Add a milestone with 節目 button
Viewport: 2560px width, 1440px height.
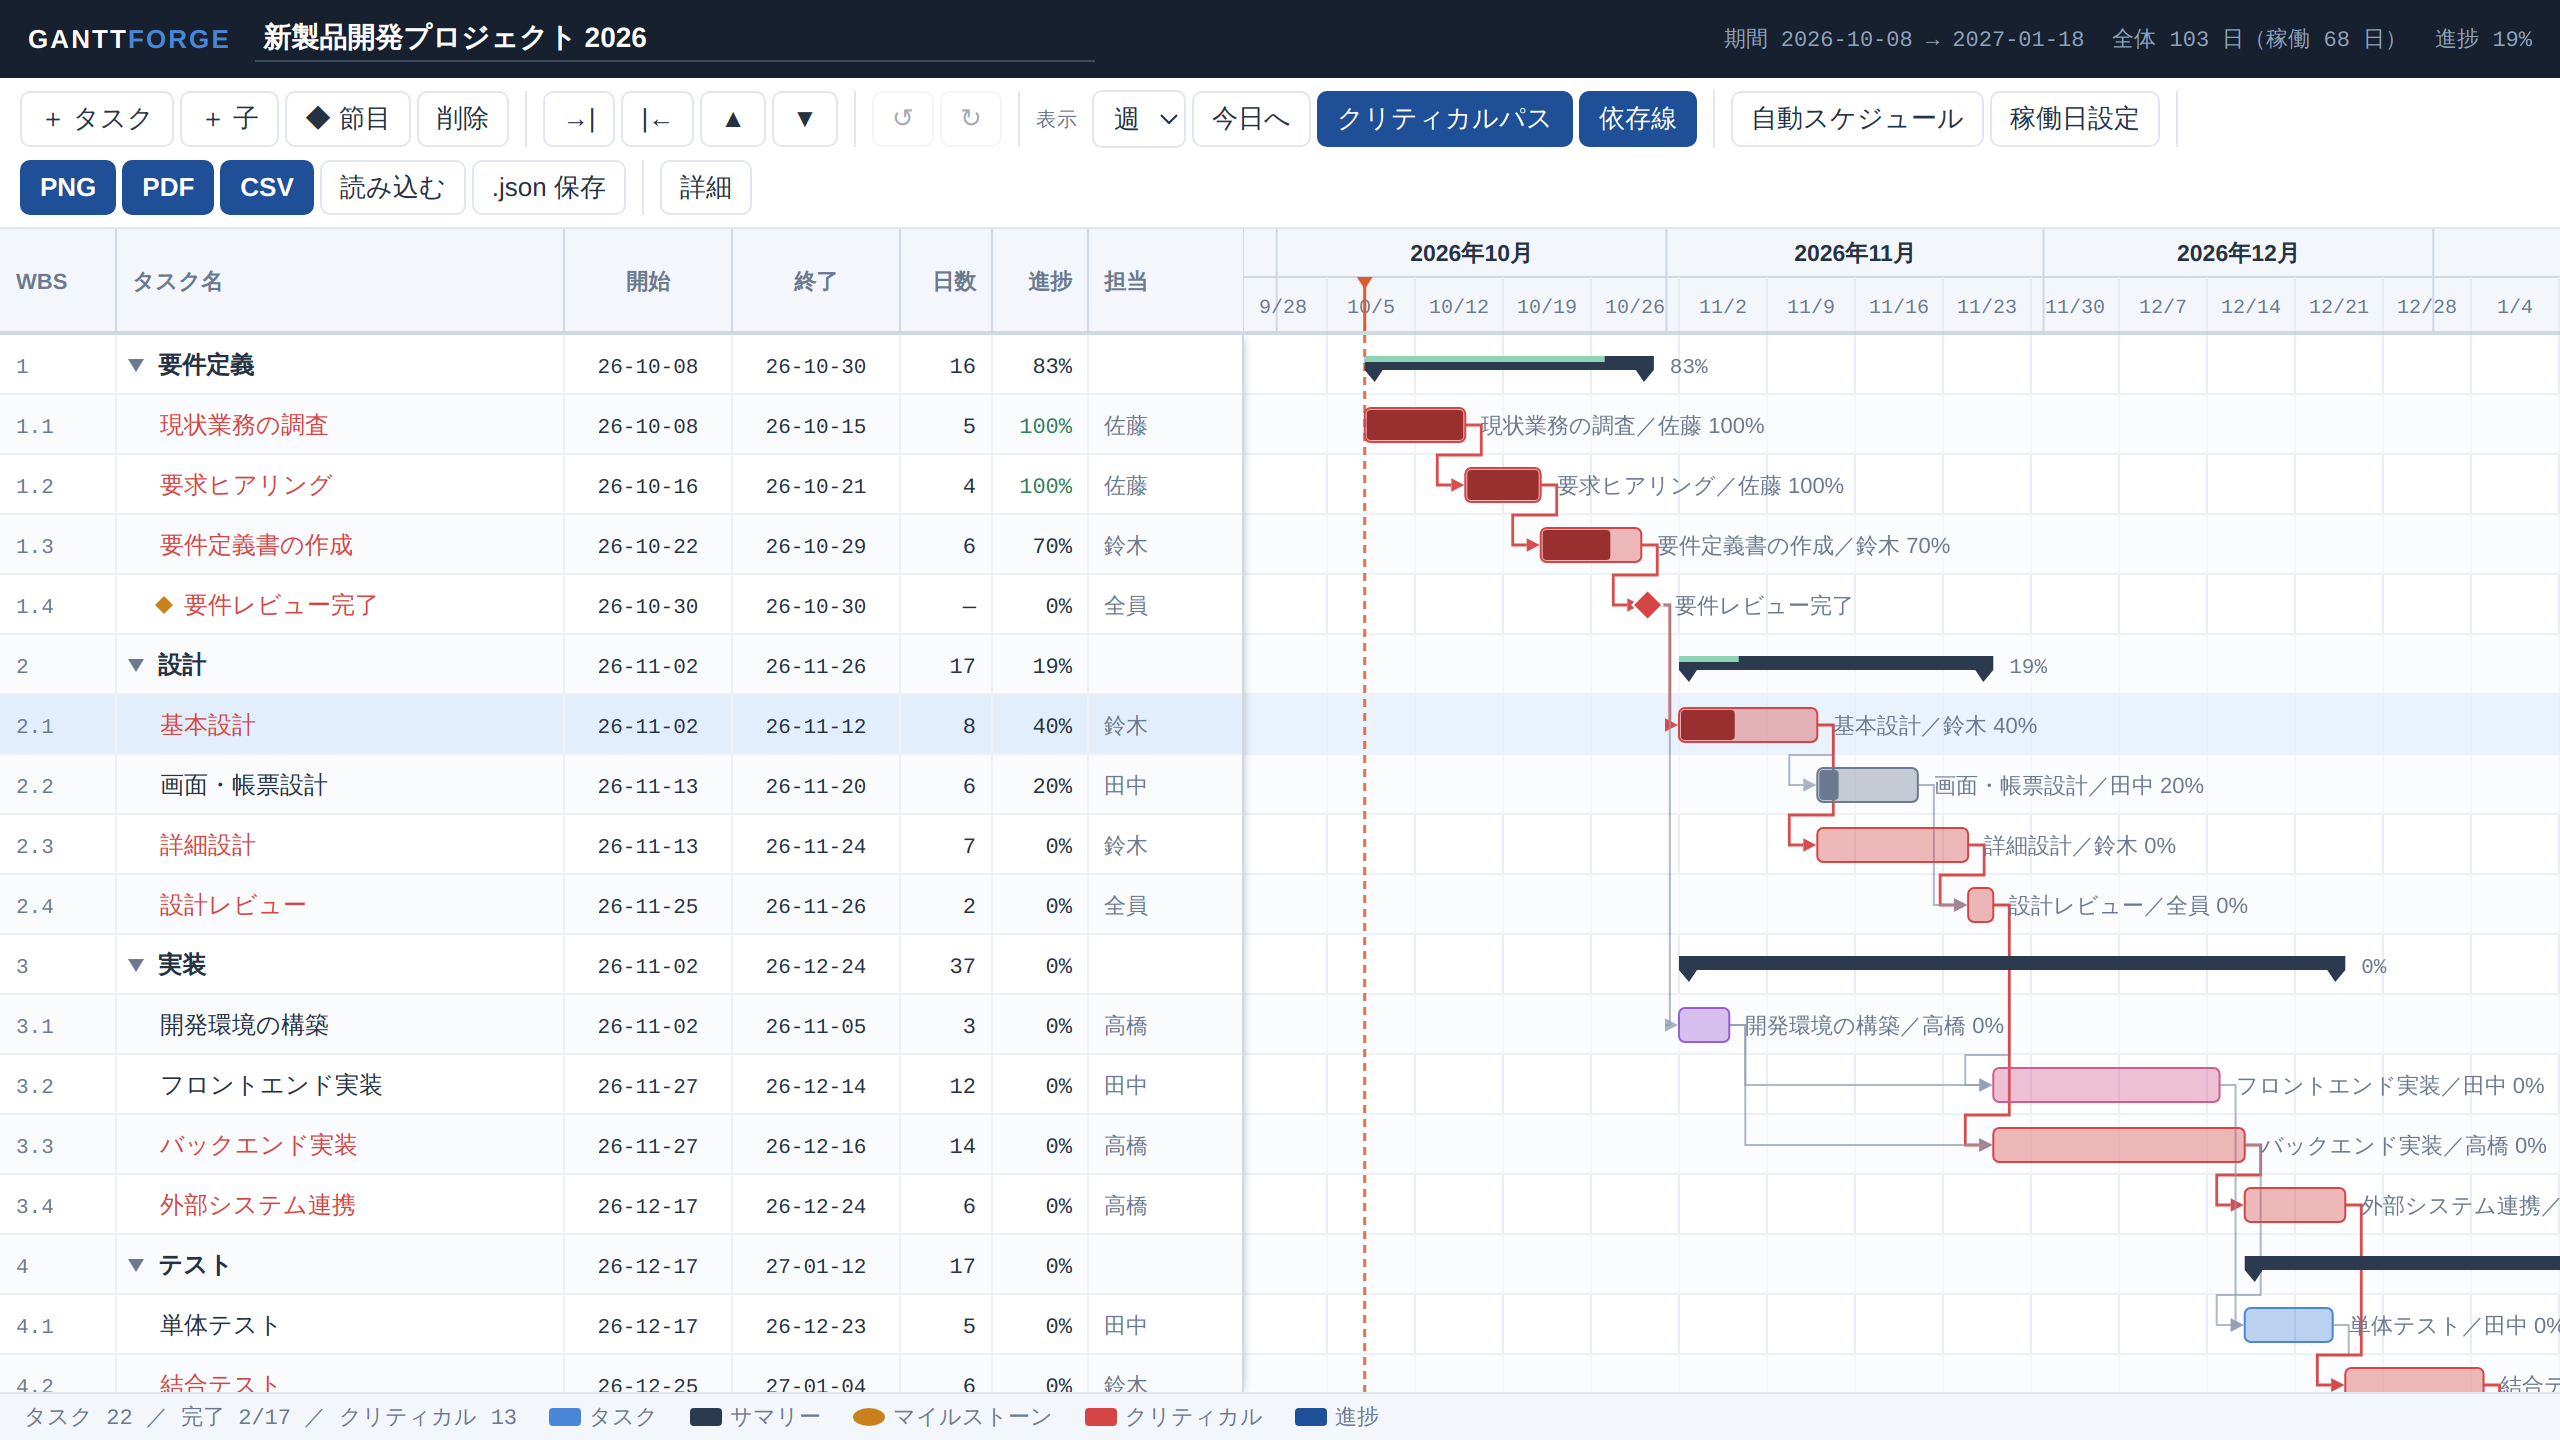[x=348, y=119]
